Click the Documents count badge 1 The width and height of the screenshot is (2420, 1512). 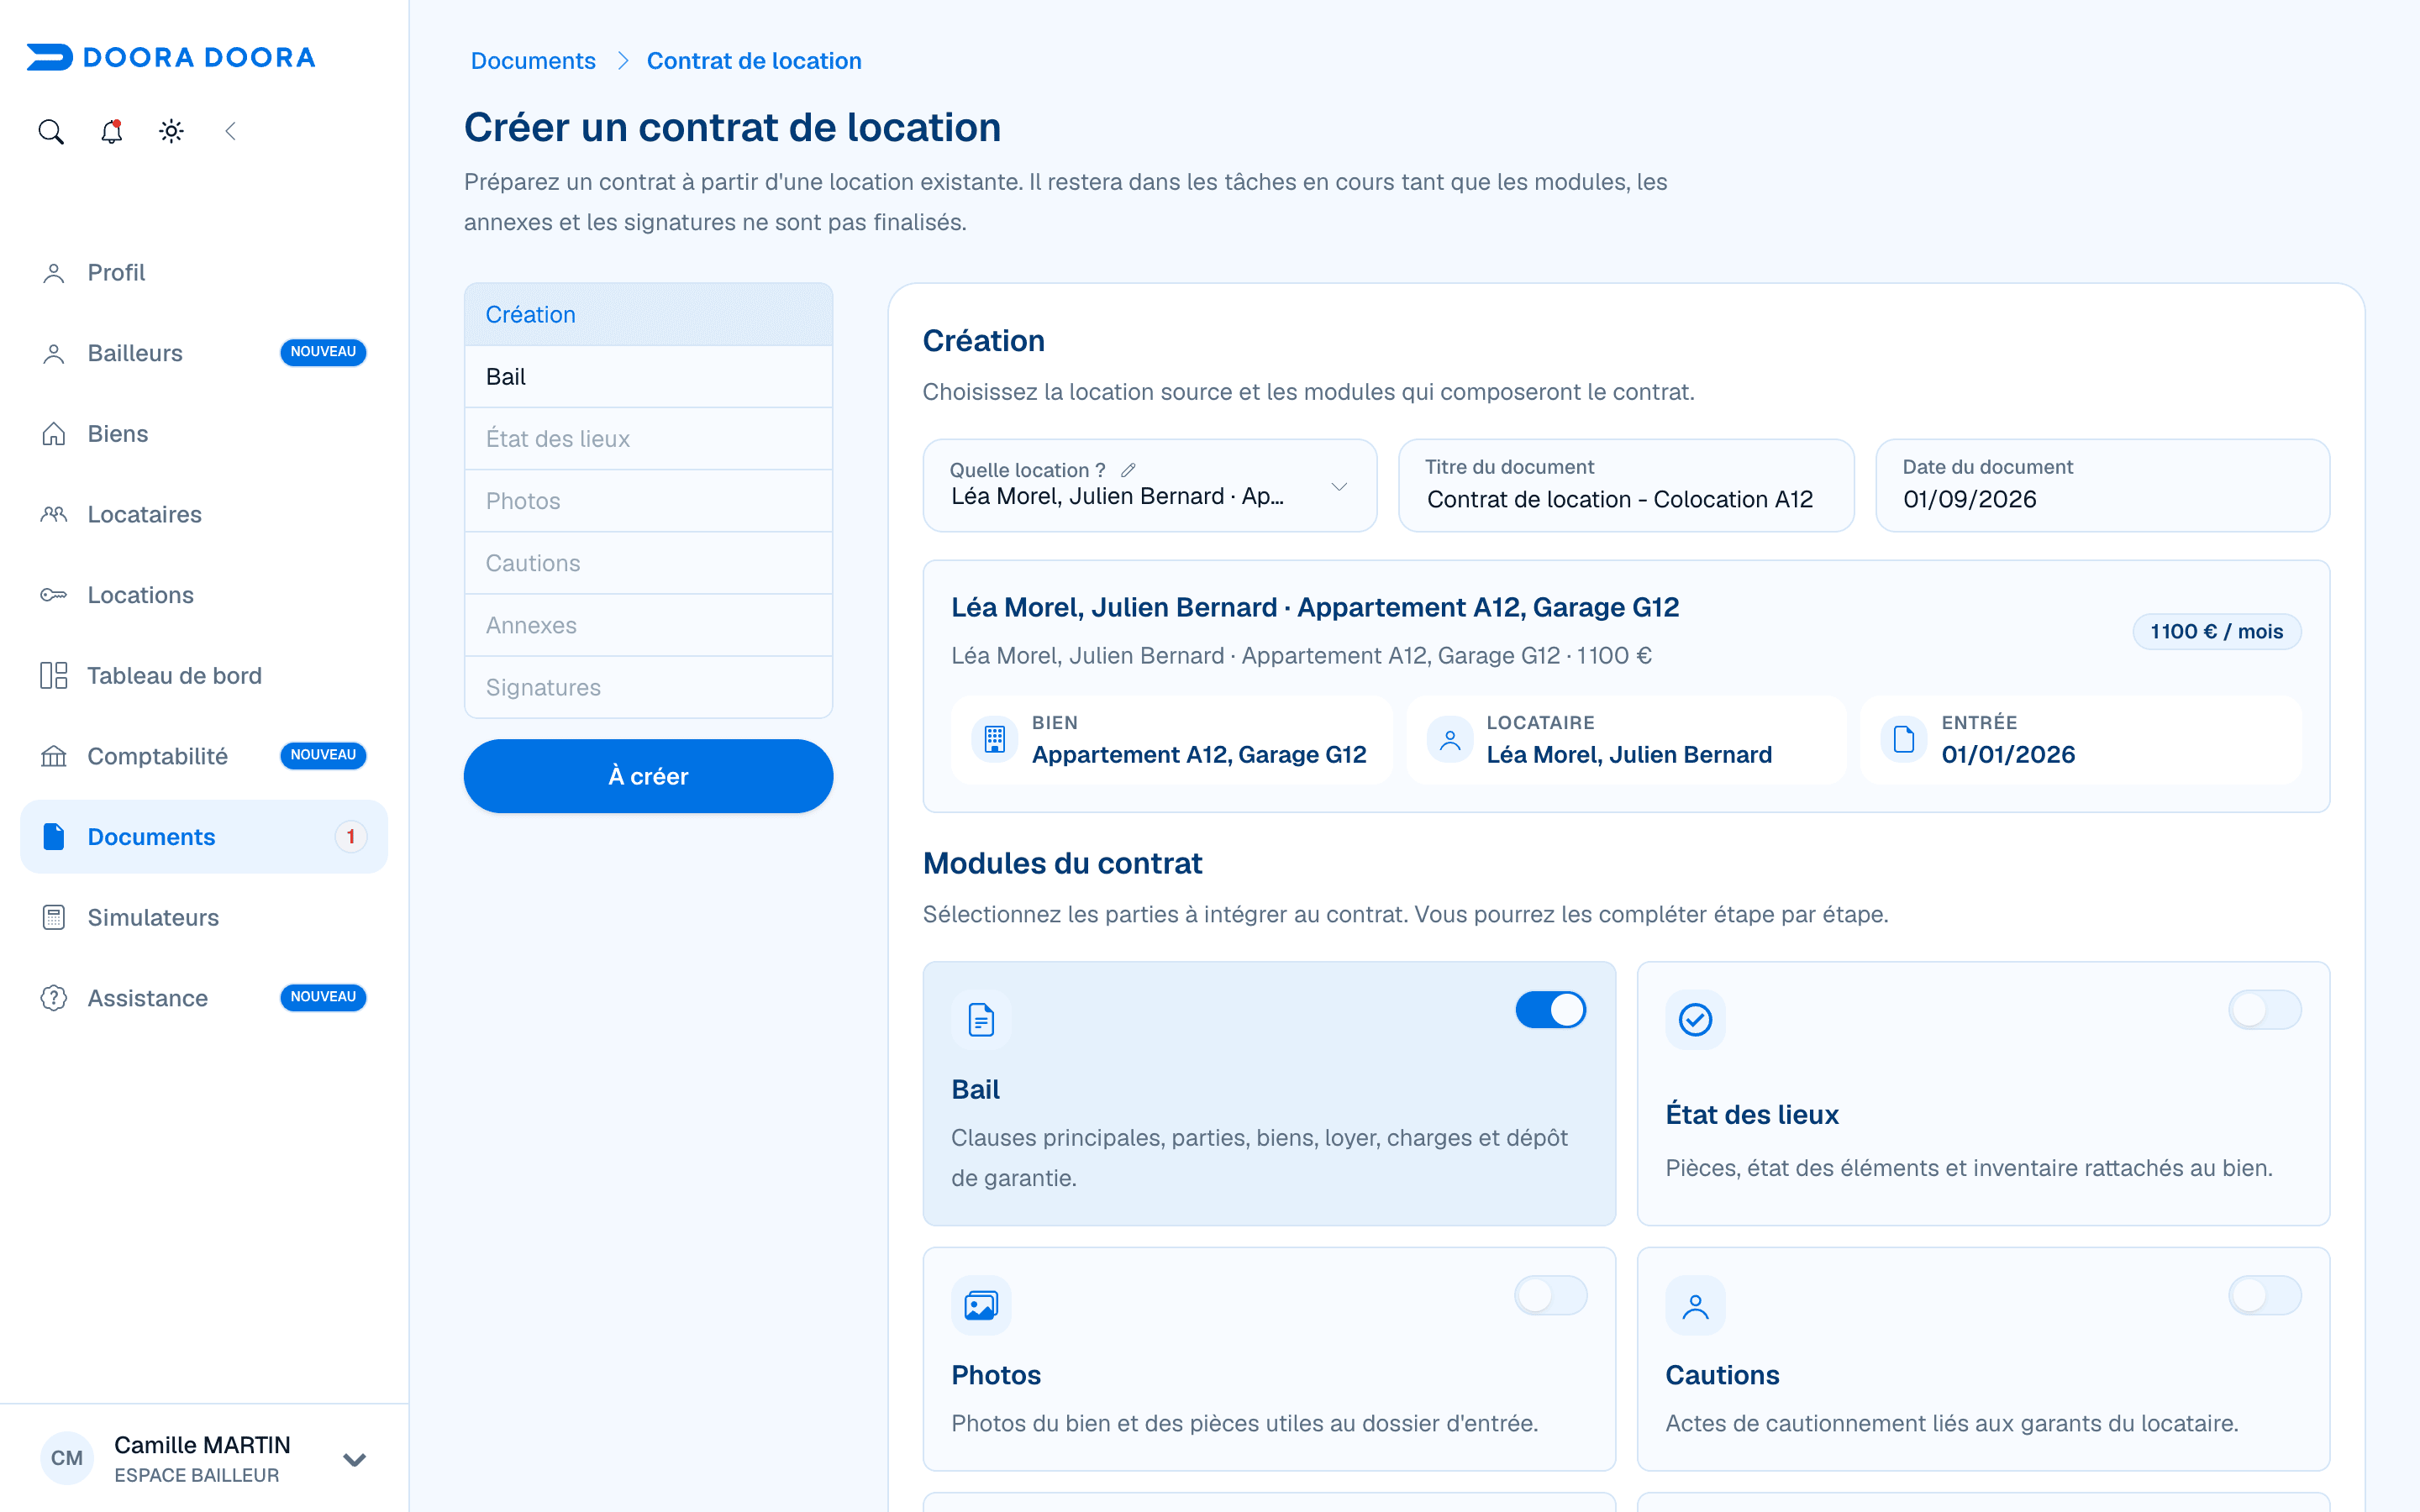(350, 837)
